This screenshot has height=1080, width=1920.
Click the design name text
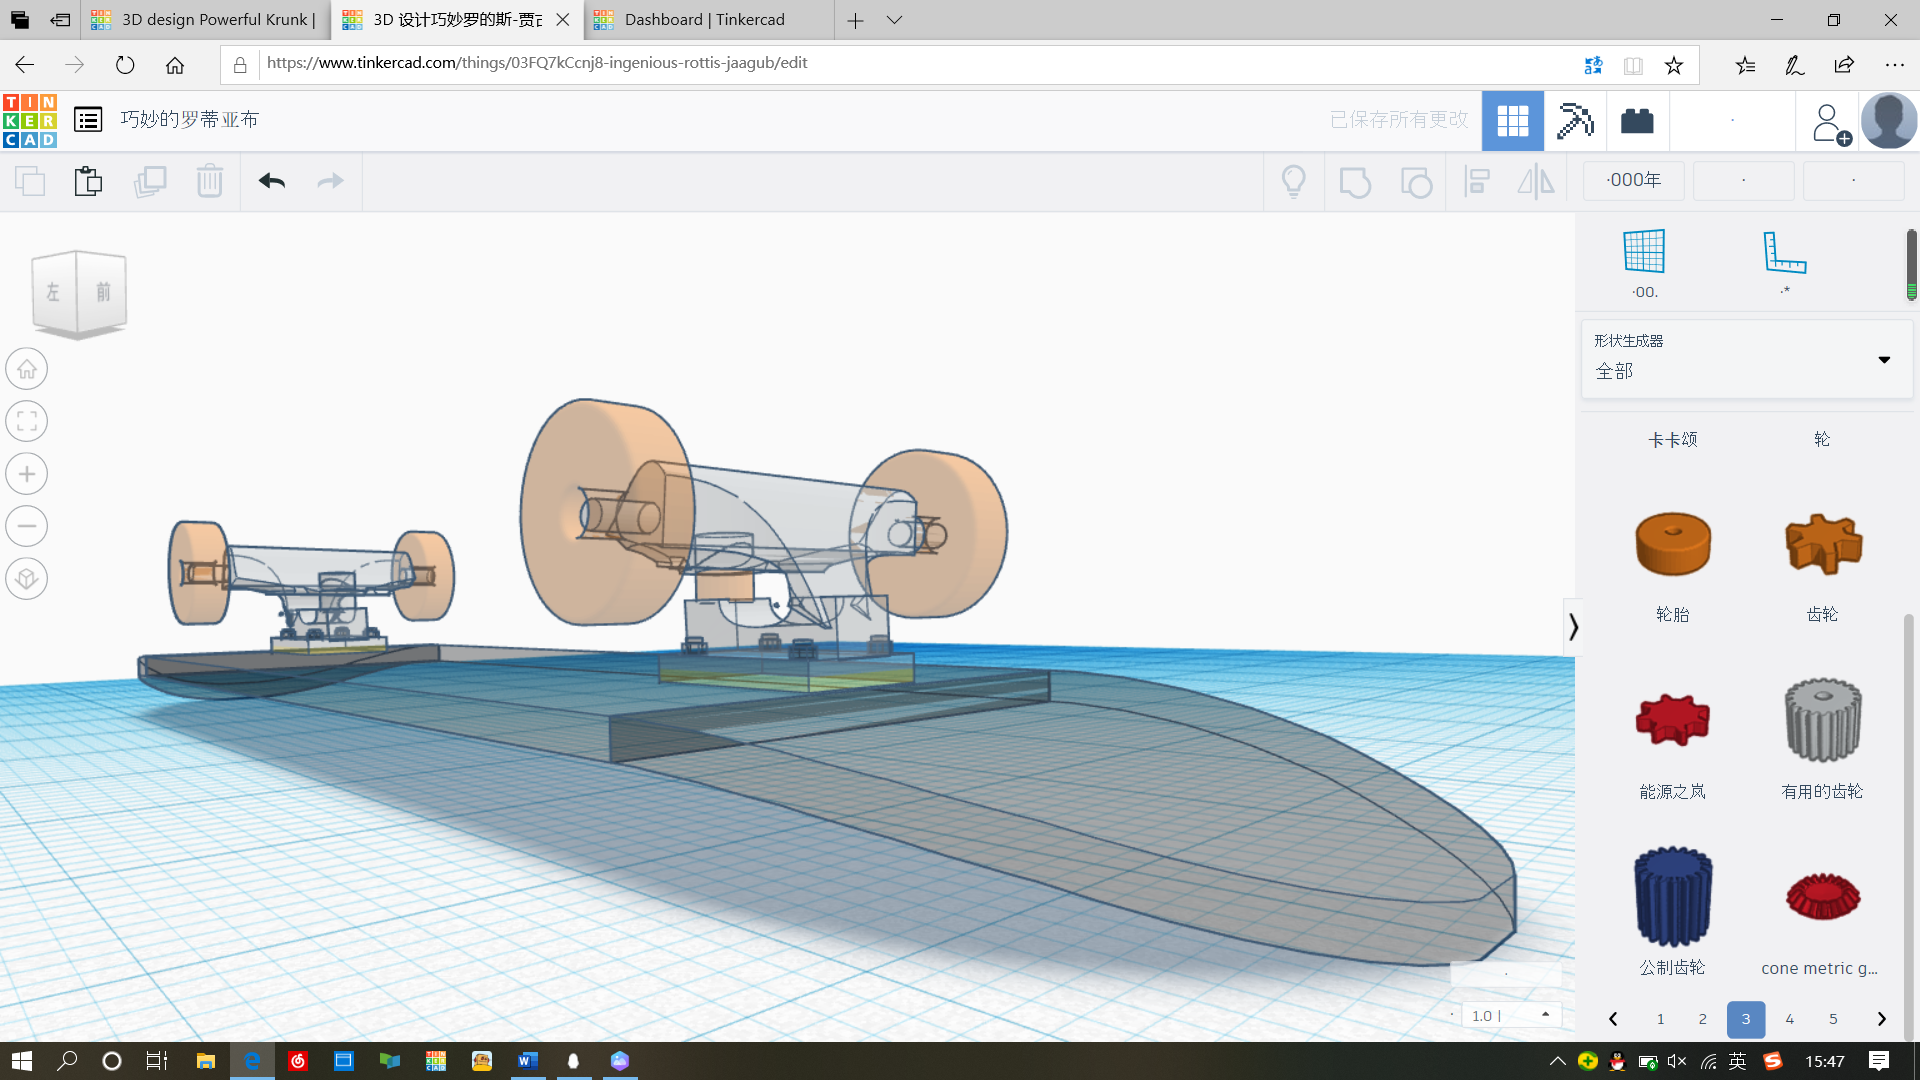(x=189, y=120)
